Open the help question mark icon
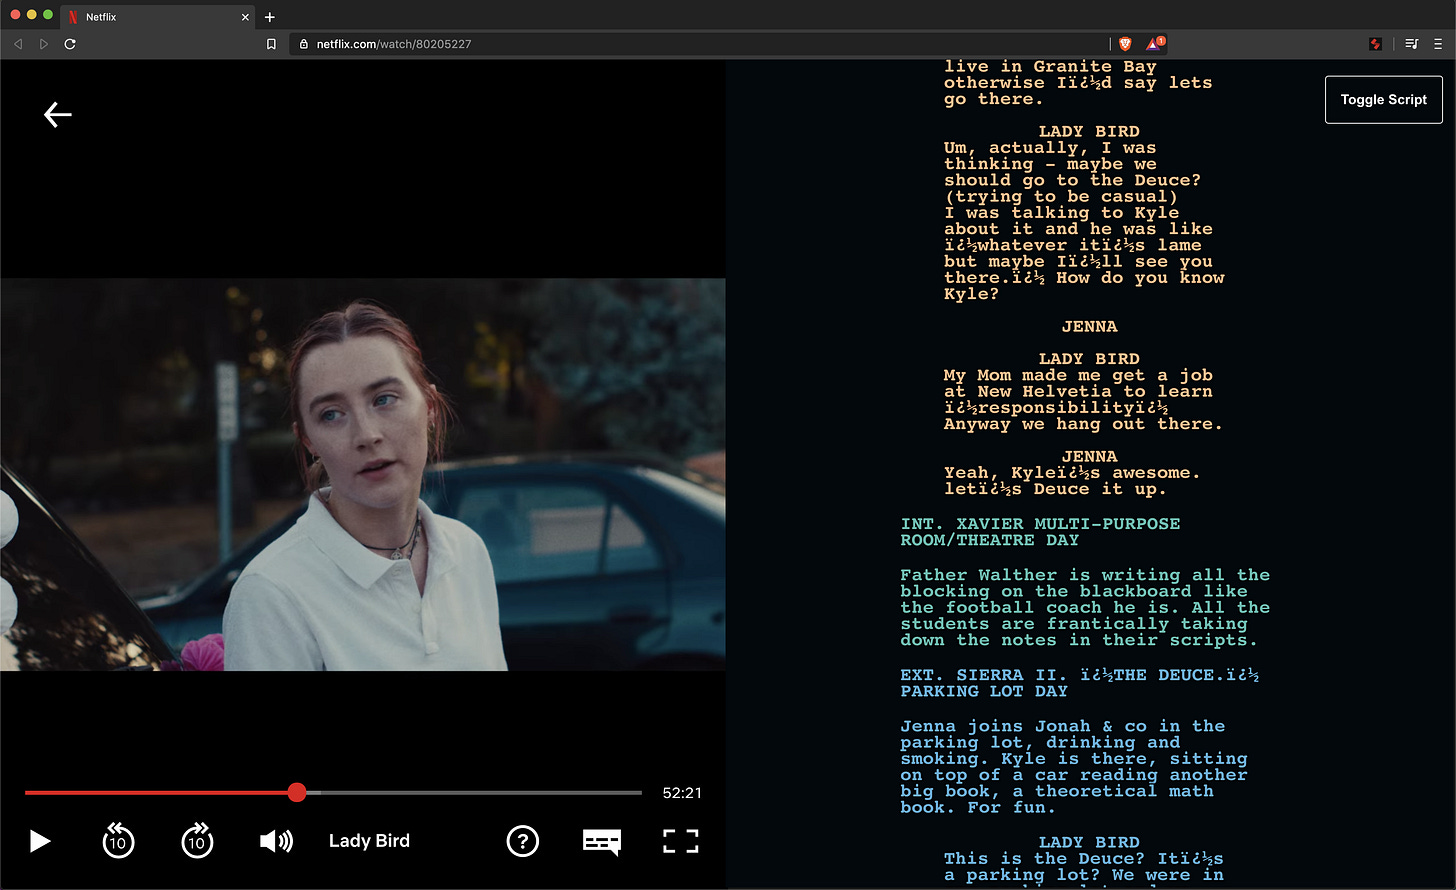 pos(523,841)
